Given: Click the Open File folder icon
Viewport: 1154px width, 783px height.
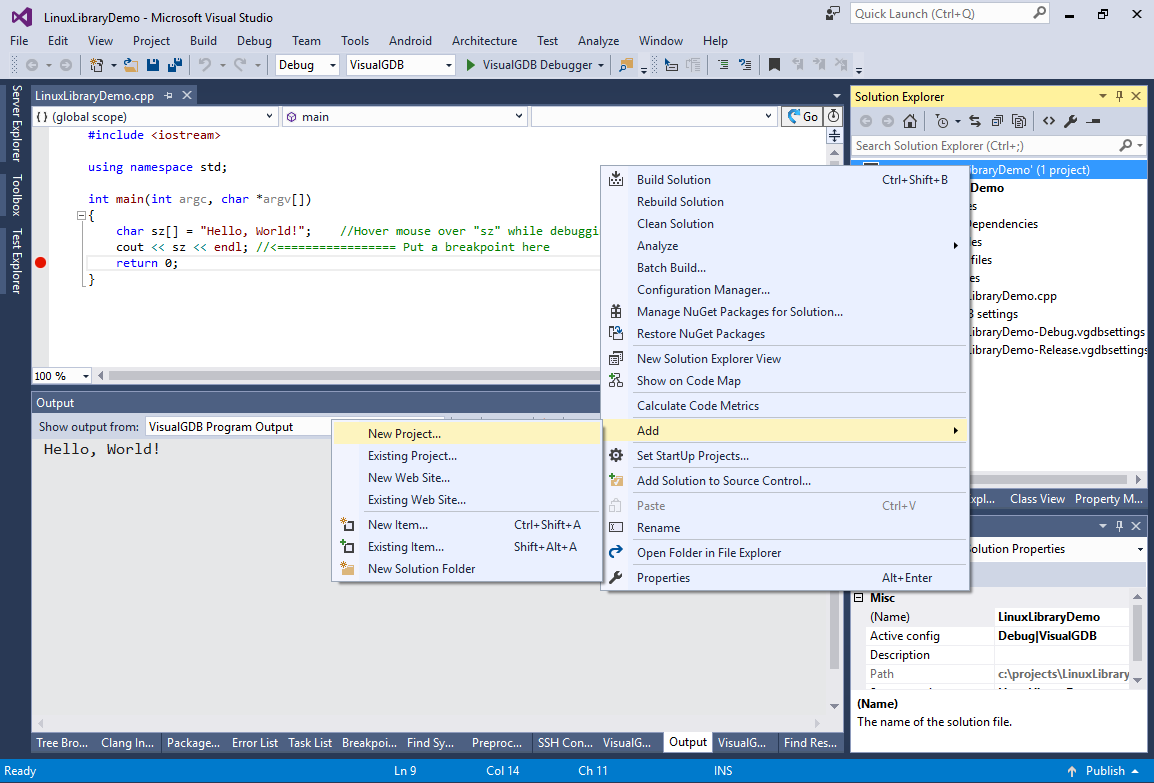Looking at the screenshot, I should [130, 65].
